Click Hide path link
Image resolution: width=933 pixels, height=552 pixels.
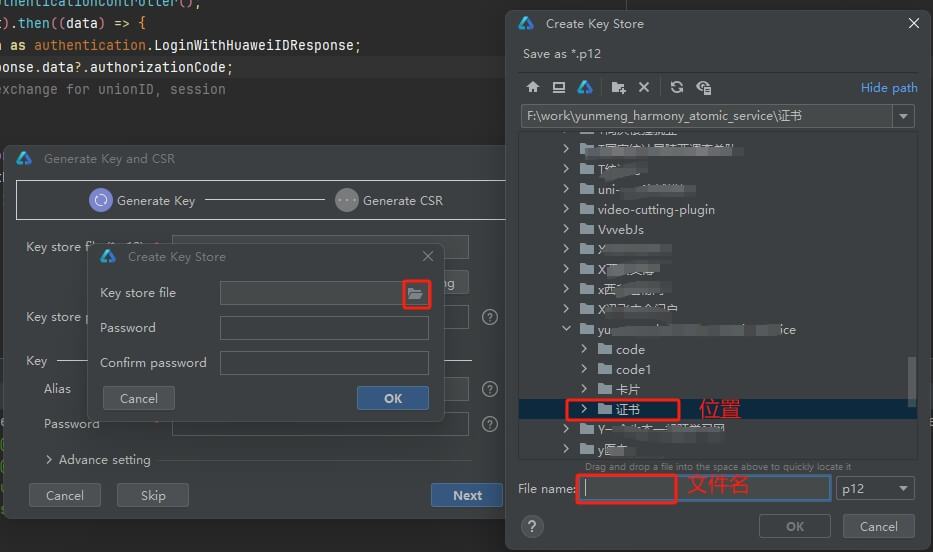tap(888, 87)
